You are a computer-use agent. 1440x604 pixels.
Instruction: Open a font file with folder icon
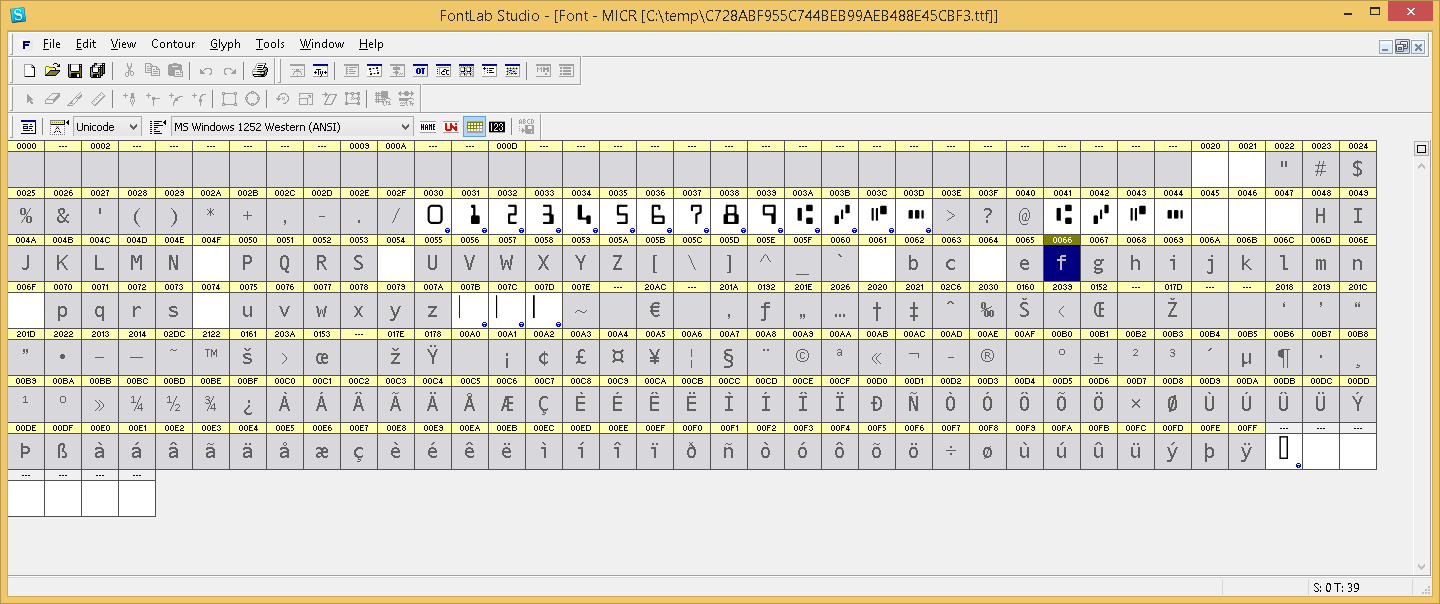coord(52,71)
